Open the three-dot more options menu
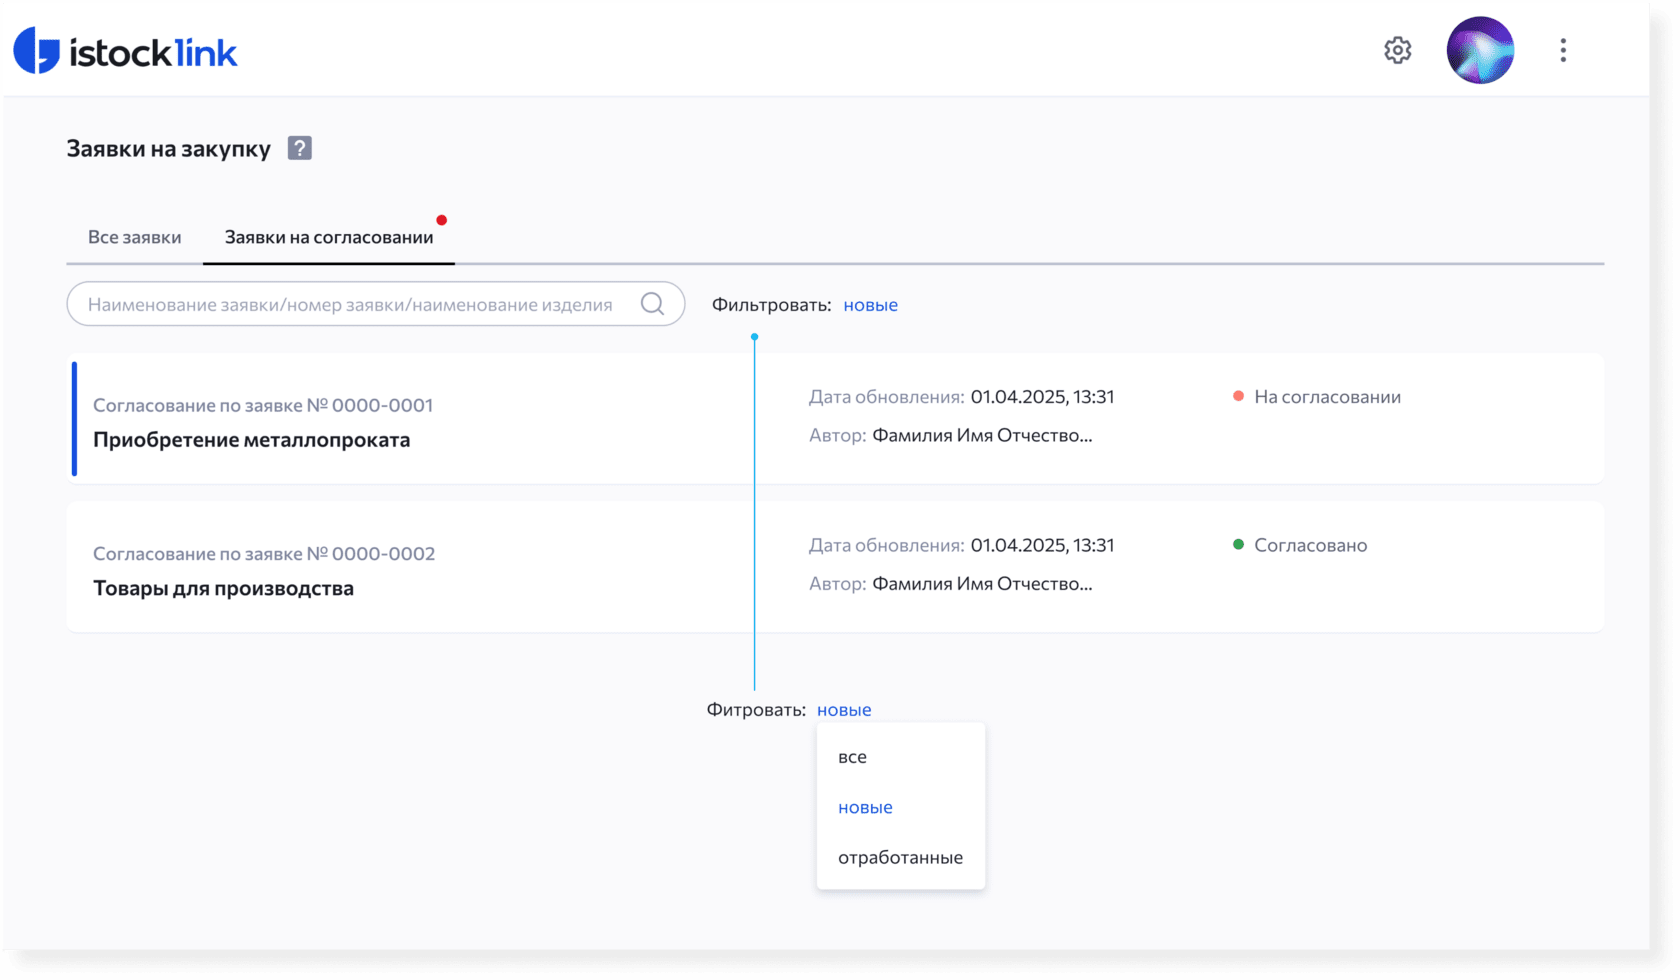Viewport: 1680px width, 980px height. coord(1563,50)
